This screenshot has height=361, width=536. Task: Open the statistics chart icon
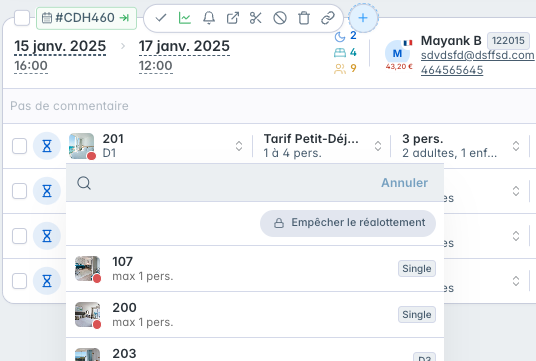(x=185, y=18)
